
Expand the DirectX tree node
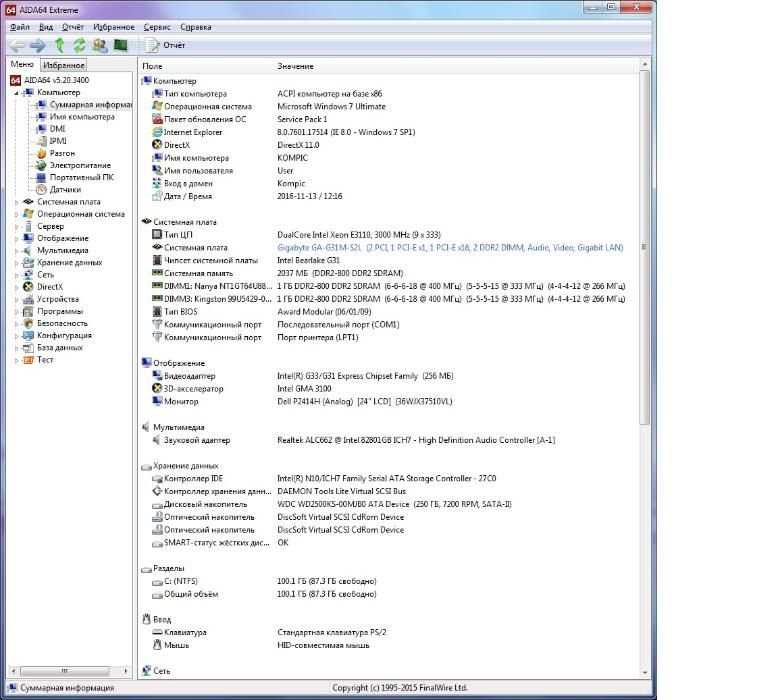click(16, 287)
